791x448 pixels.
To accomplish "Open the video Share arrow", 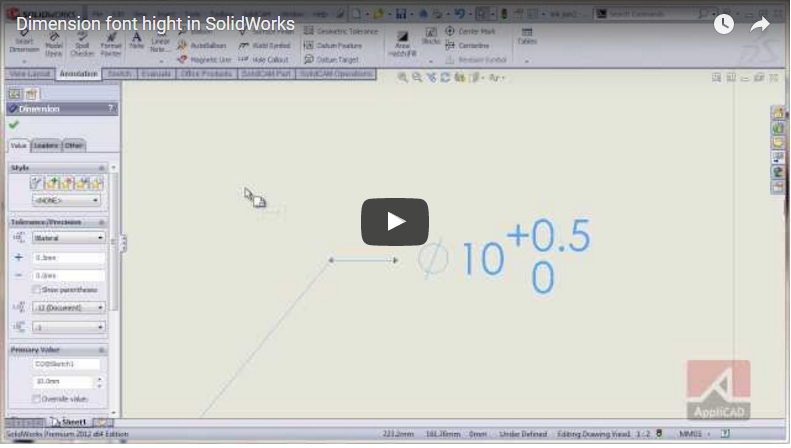I will pos(760,24).
